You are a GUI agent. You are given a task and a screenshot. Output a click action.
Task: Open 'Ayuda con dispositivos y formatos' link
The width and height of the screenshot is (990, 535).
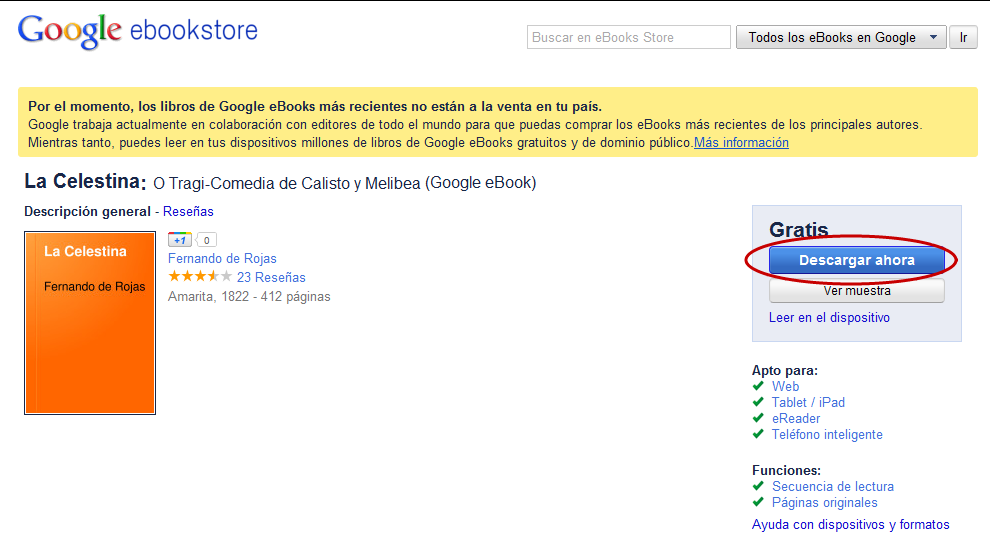click(x=850, y=525)
